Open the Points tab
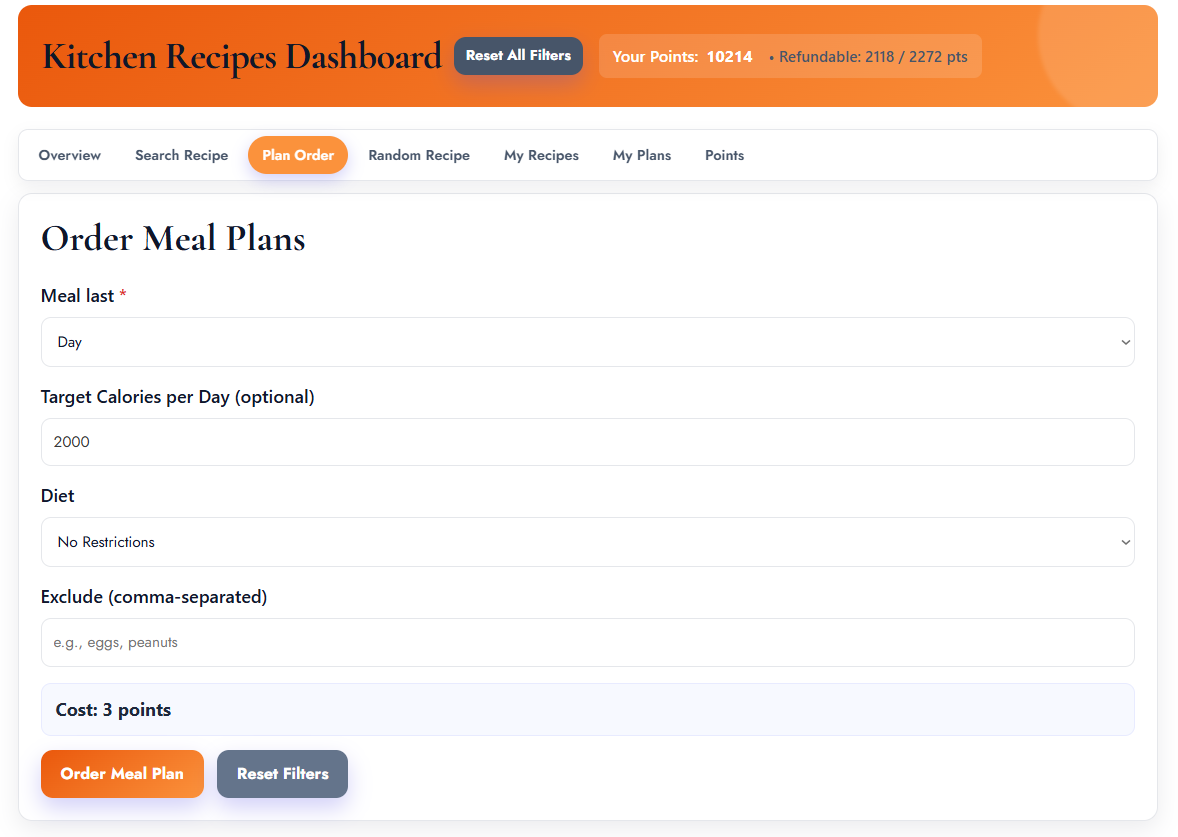1178x837 pixels. 724,155
